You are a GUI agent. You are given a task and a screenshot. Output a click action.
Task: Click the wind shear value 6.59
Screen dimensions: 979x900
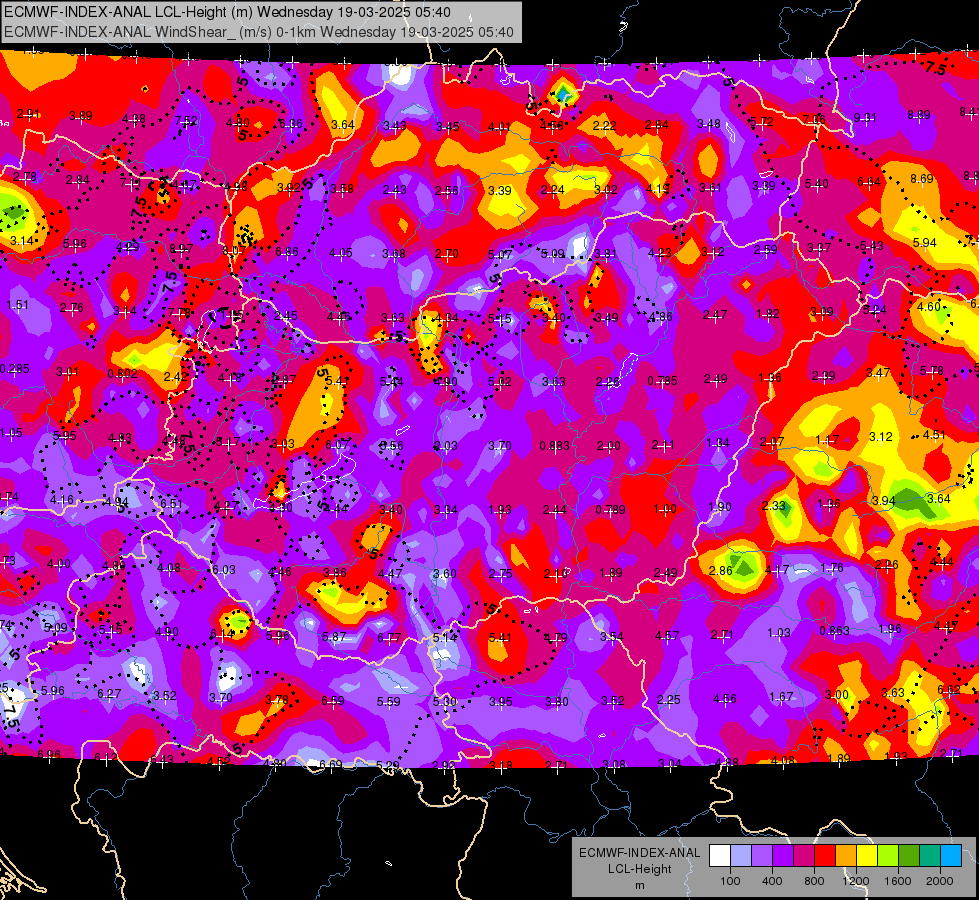(x=333, y=701)
